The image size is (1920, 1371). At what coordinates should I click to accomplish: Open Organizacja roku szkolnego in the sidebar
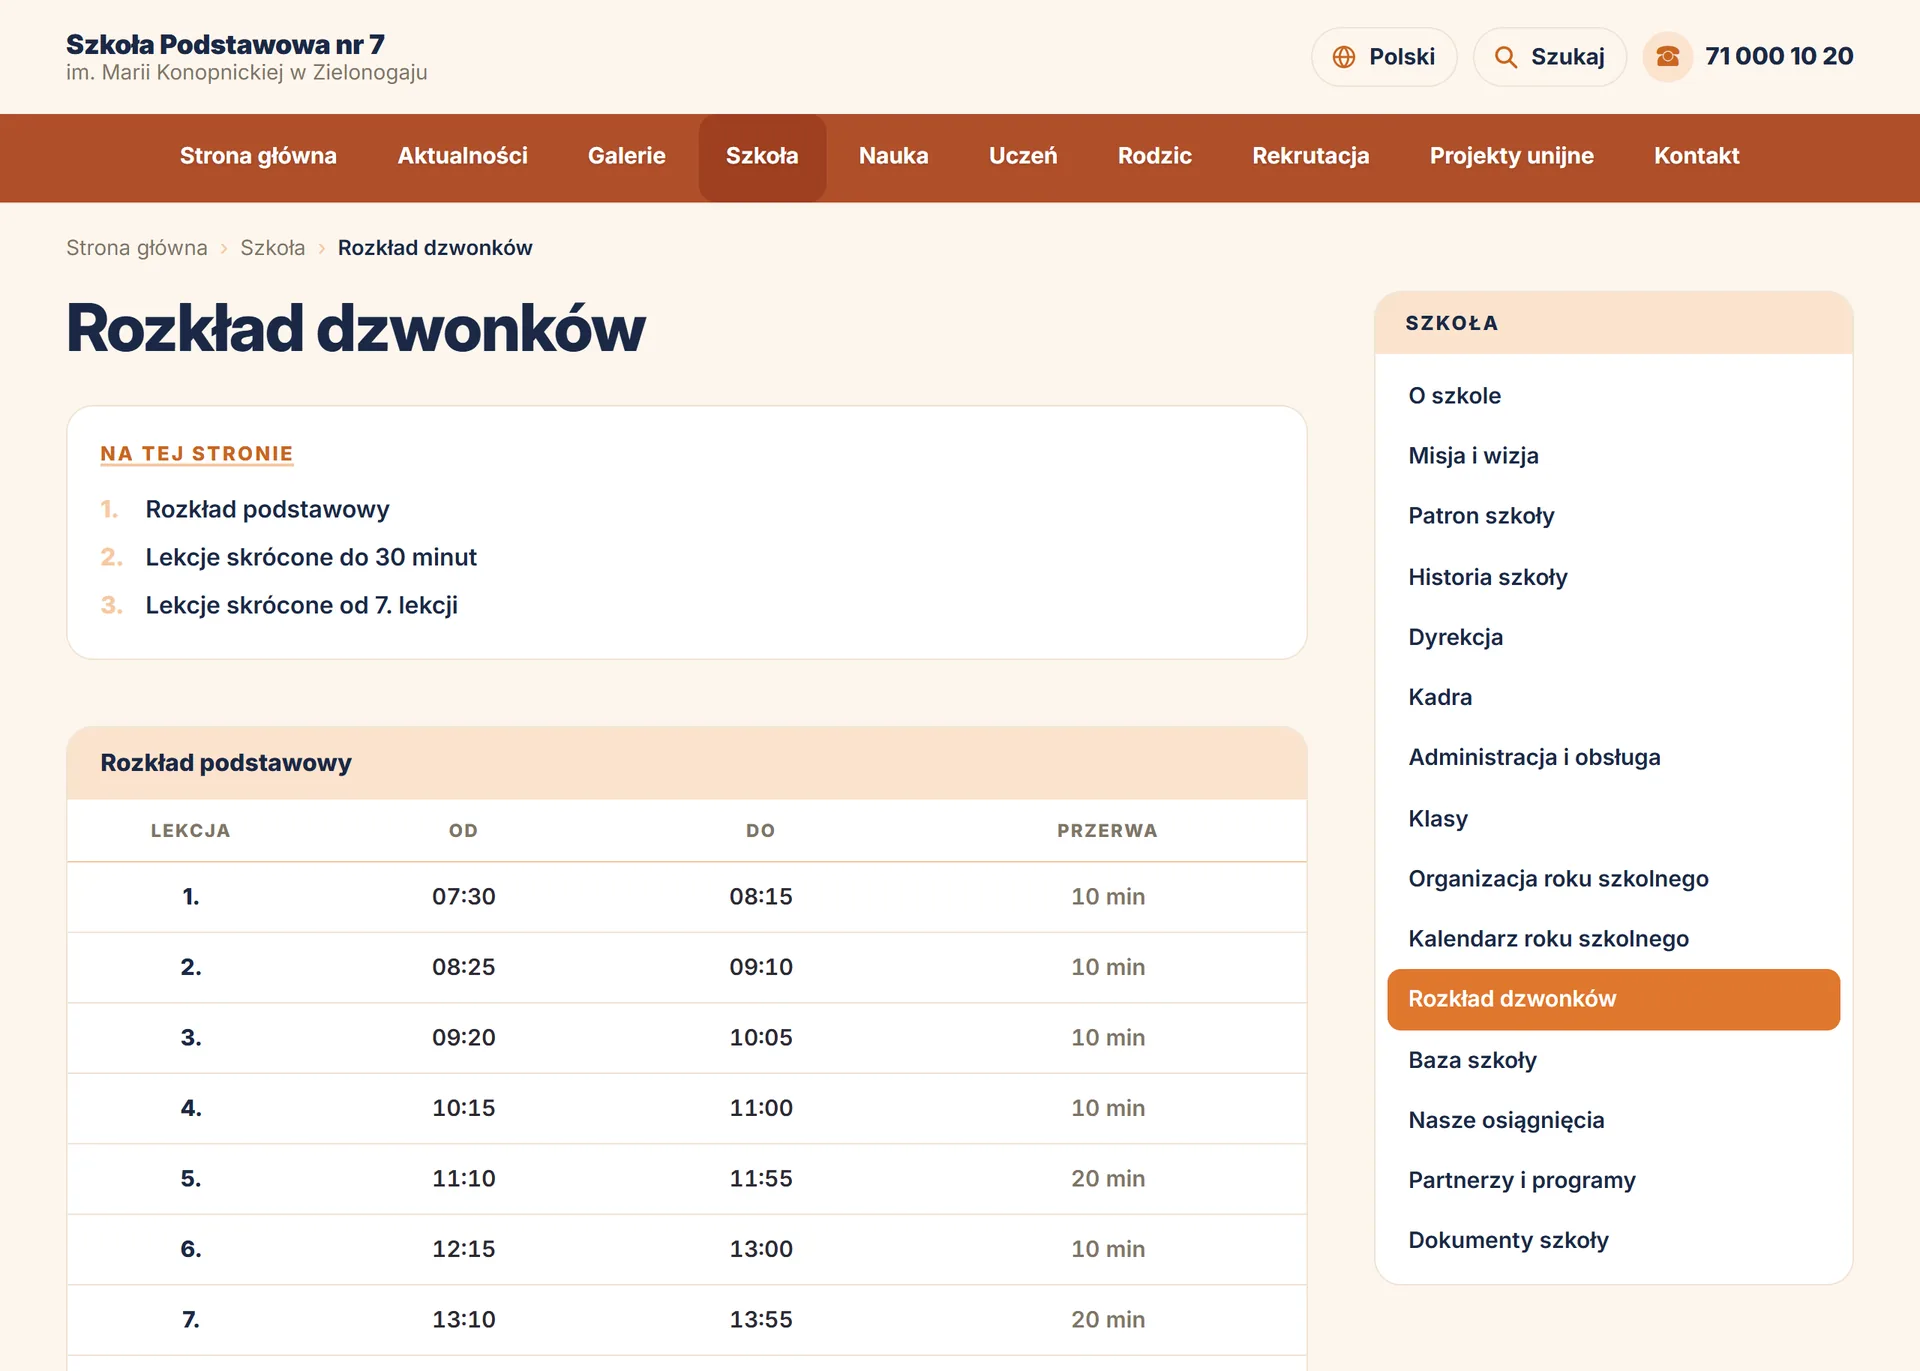1613,878
